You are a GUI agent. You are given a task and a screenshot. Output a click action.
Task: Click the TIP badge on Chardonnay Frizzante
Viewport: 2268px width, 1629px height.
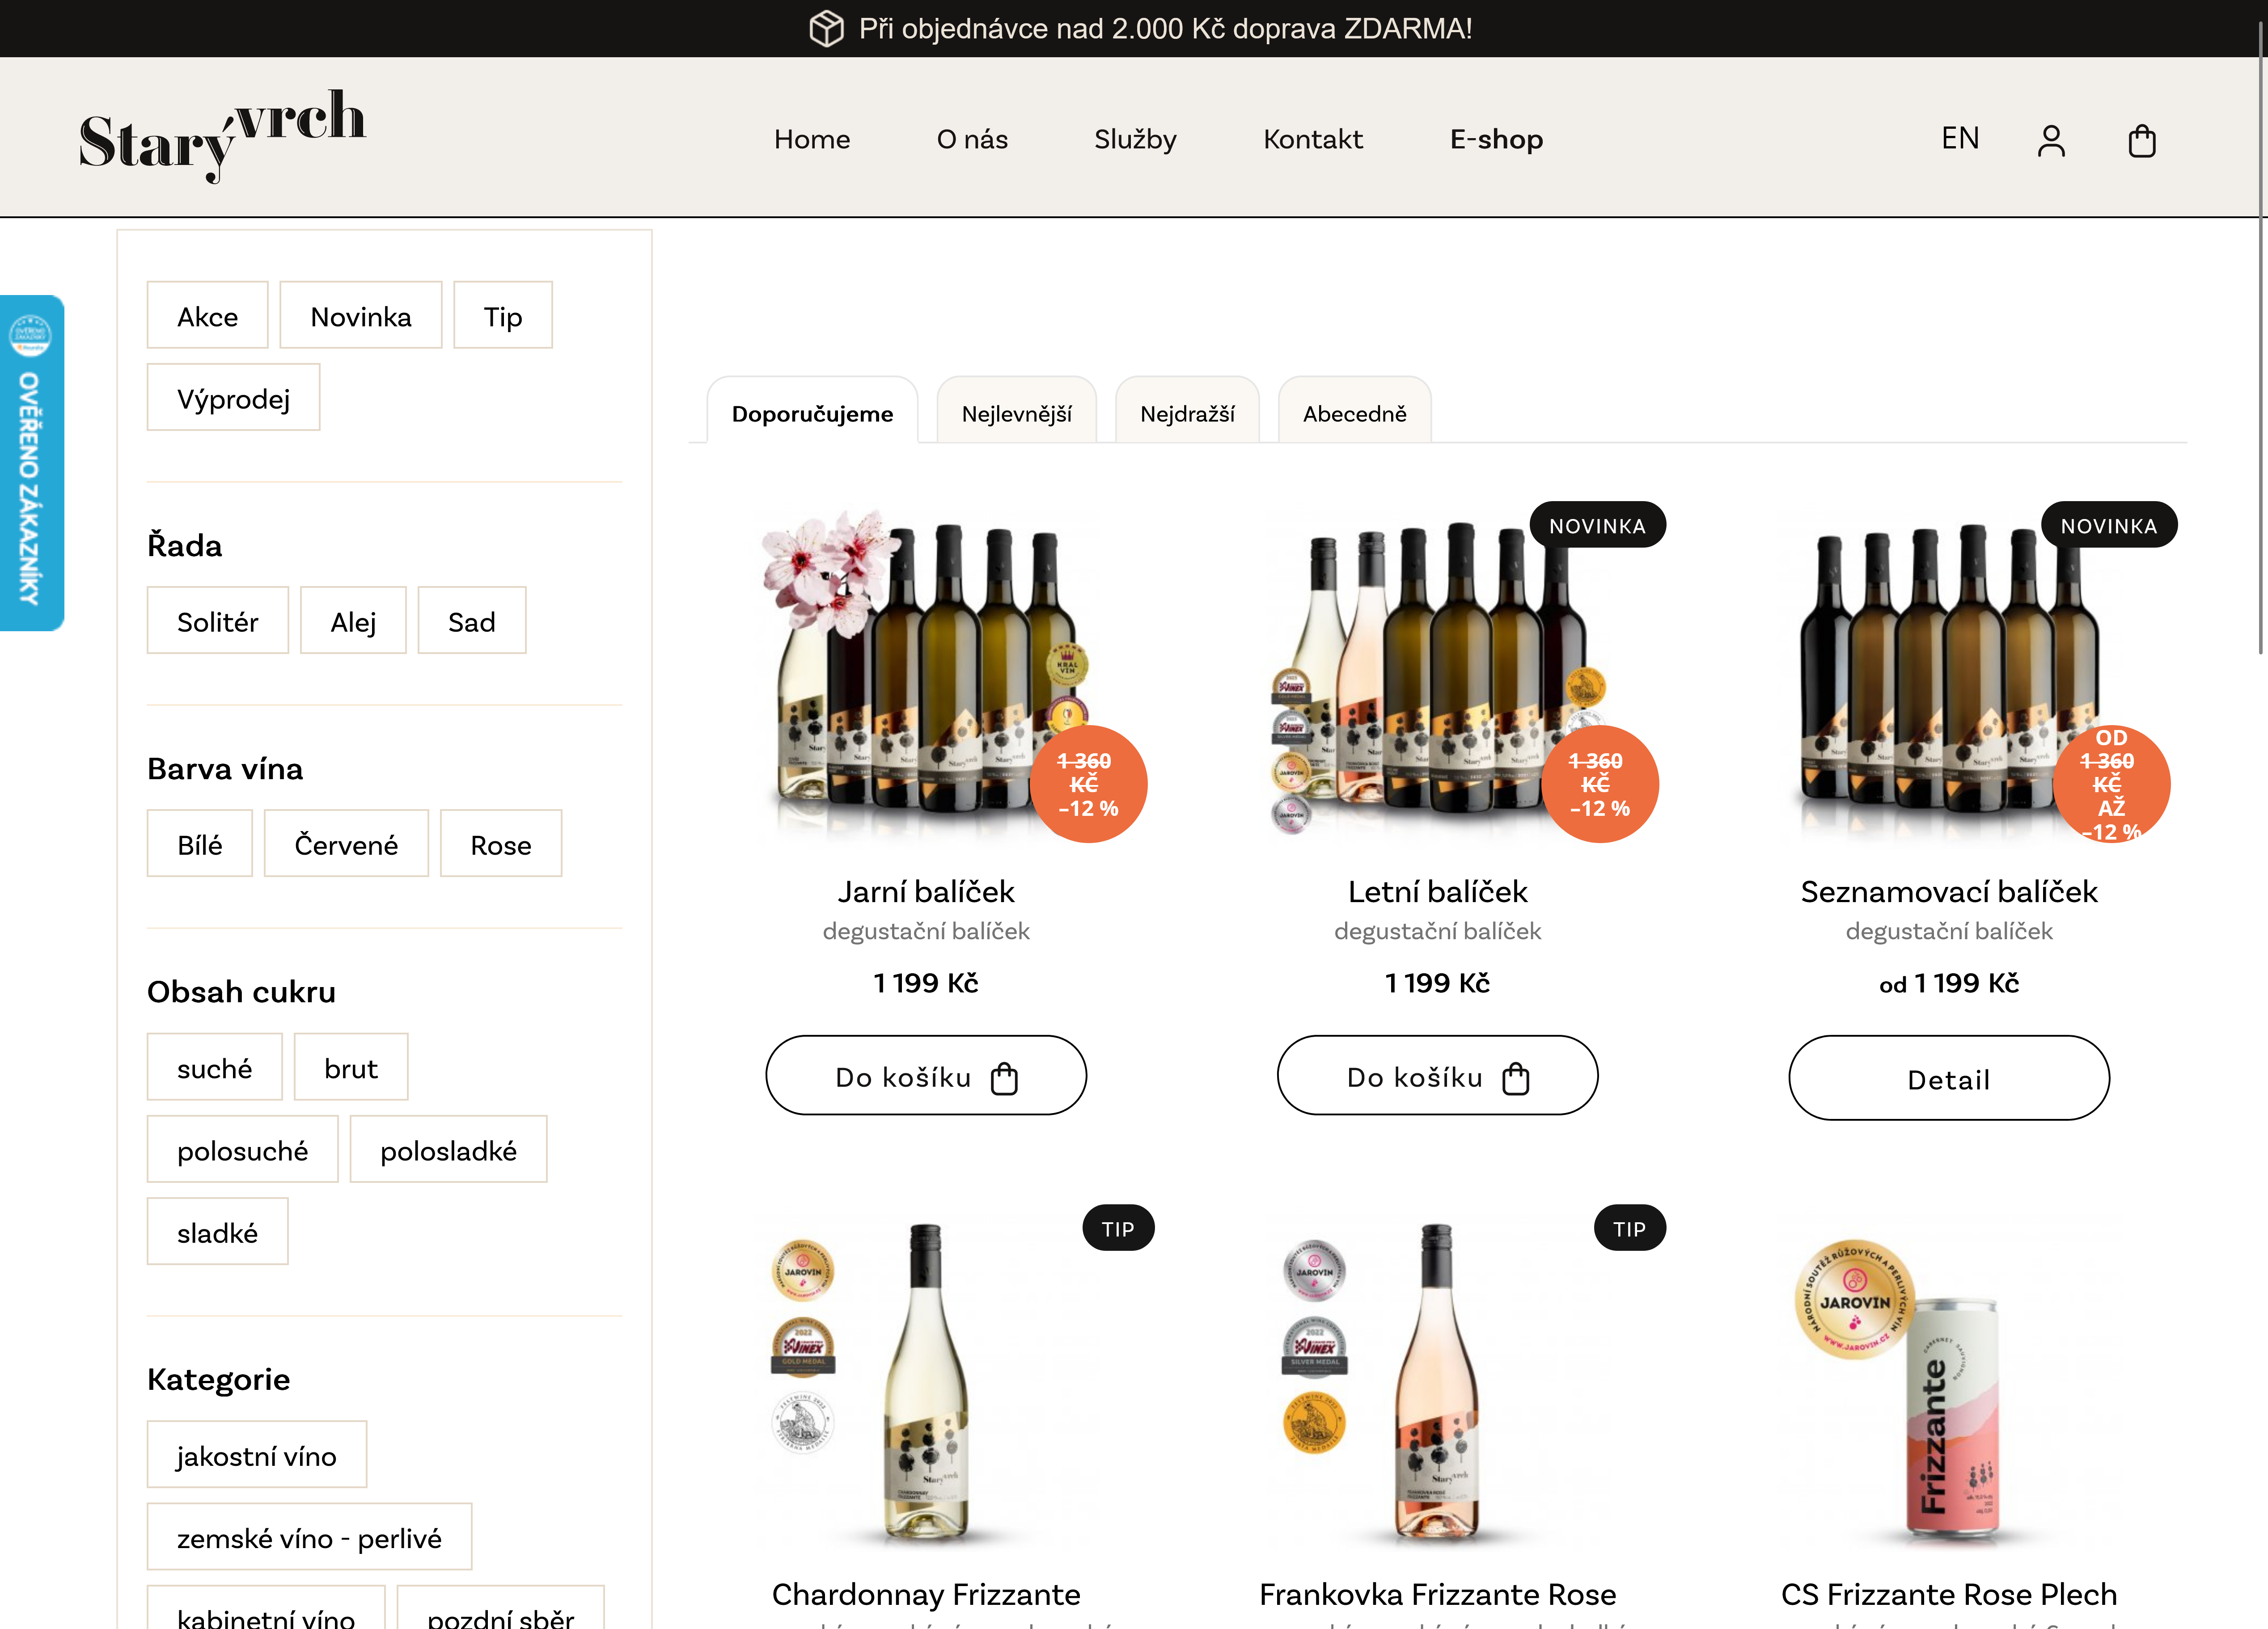tap(1118, 1228)
